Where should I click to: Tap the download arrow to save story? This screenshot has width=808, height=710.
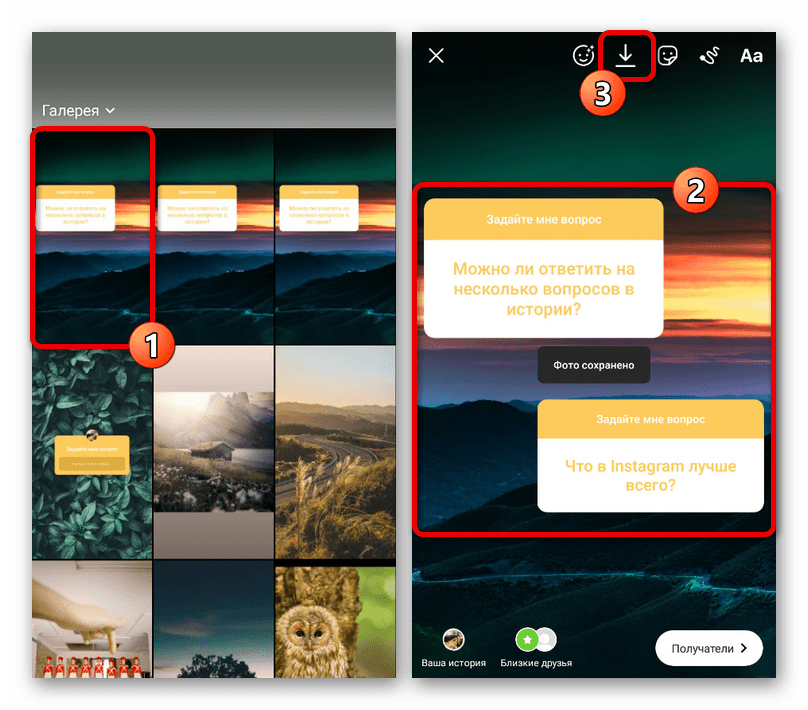pyautogui.click(x=626, y=56)
